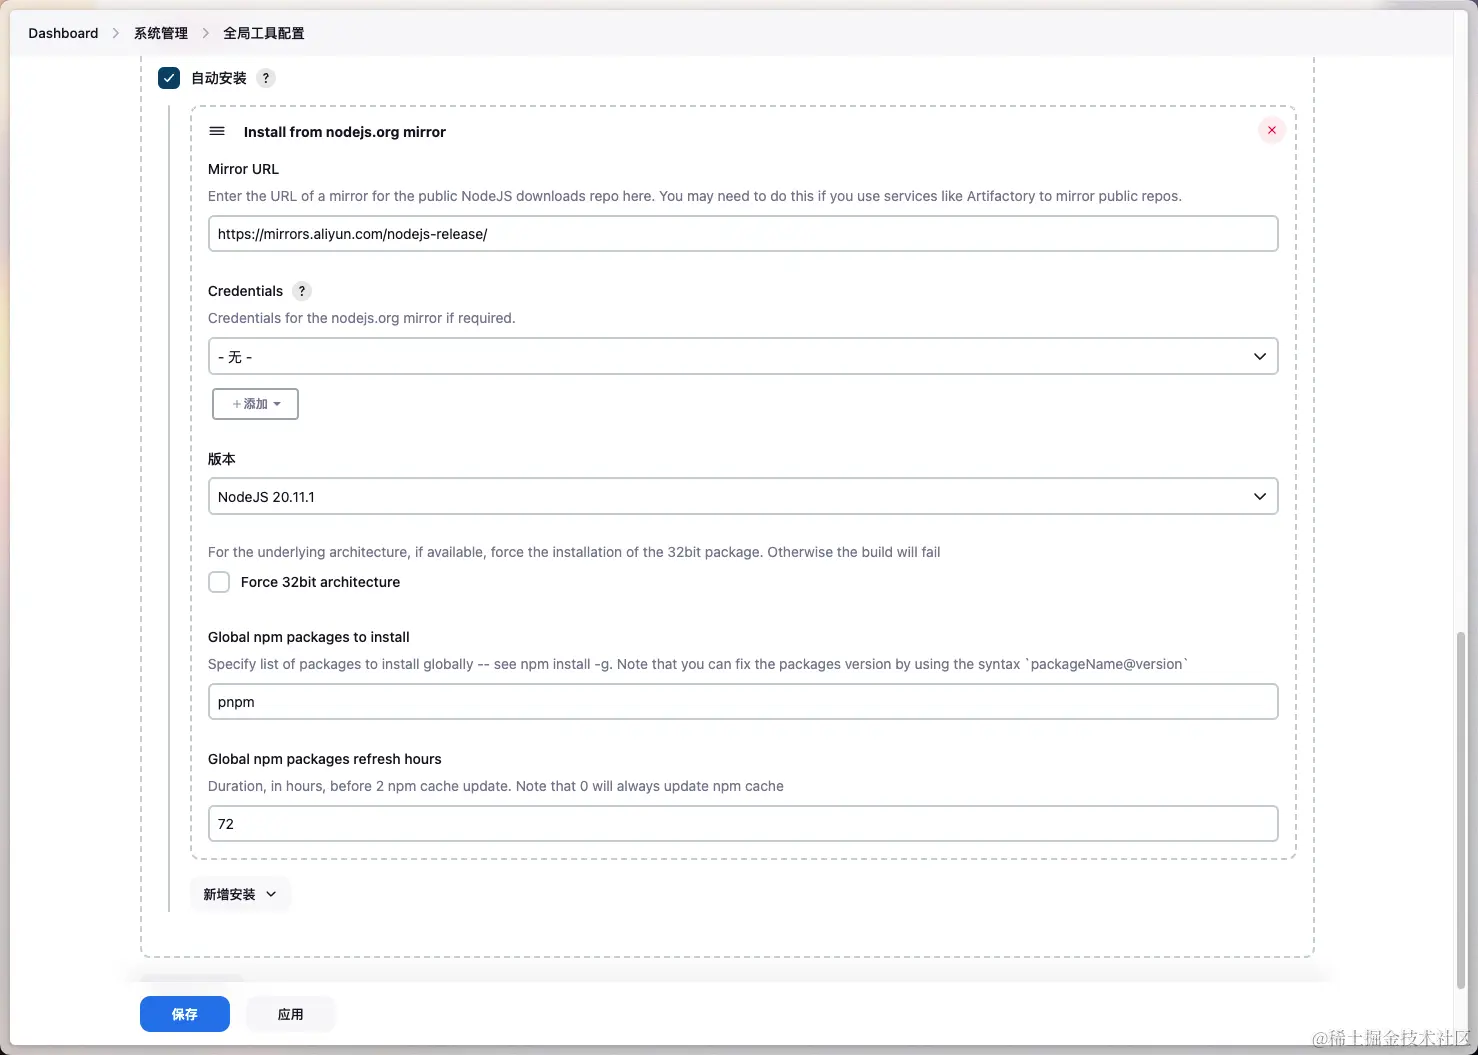This screenshot has height=1055, width=1478.
Task: Click Global npm packages to install label
Action: coord(309,637)
